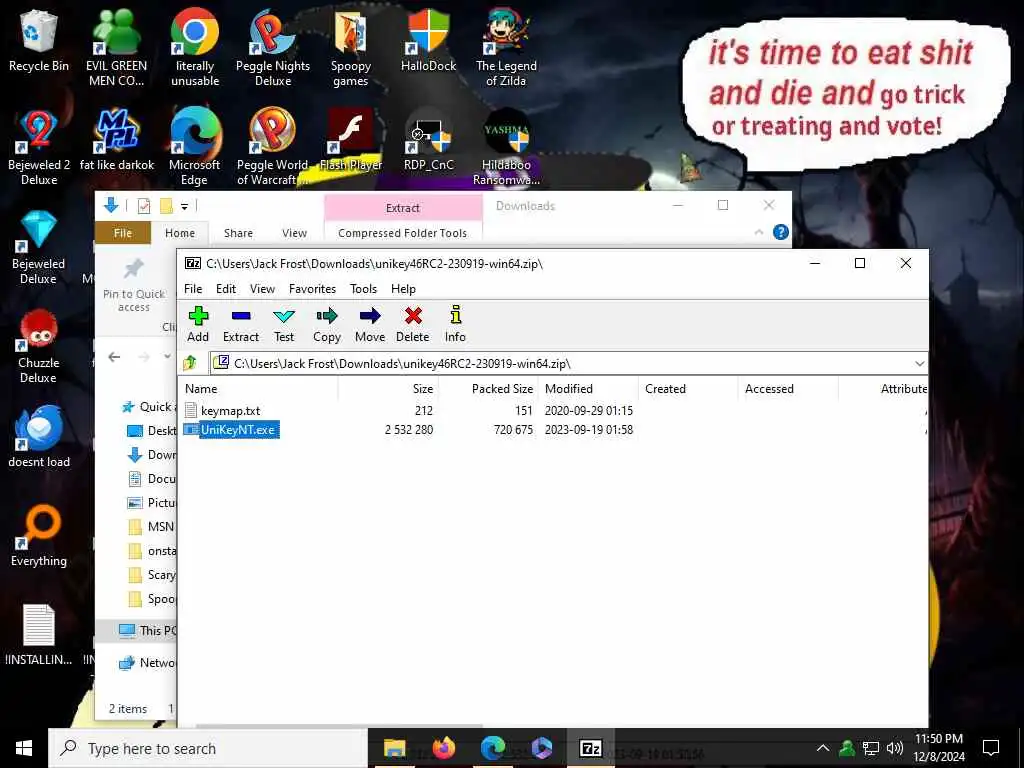Go up one folder level in 7-Zip
Screen dimensions: 1024x768
point(191,363)
